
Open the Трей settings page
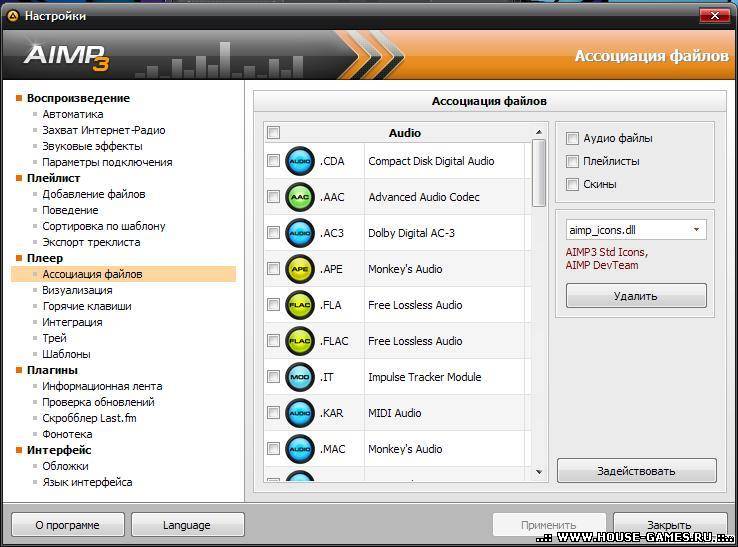point(55,338)
